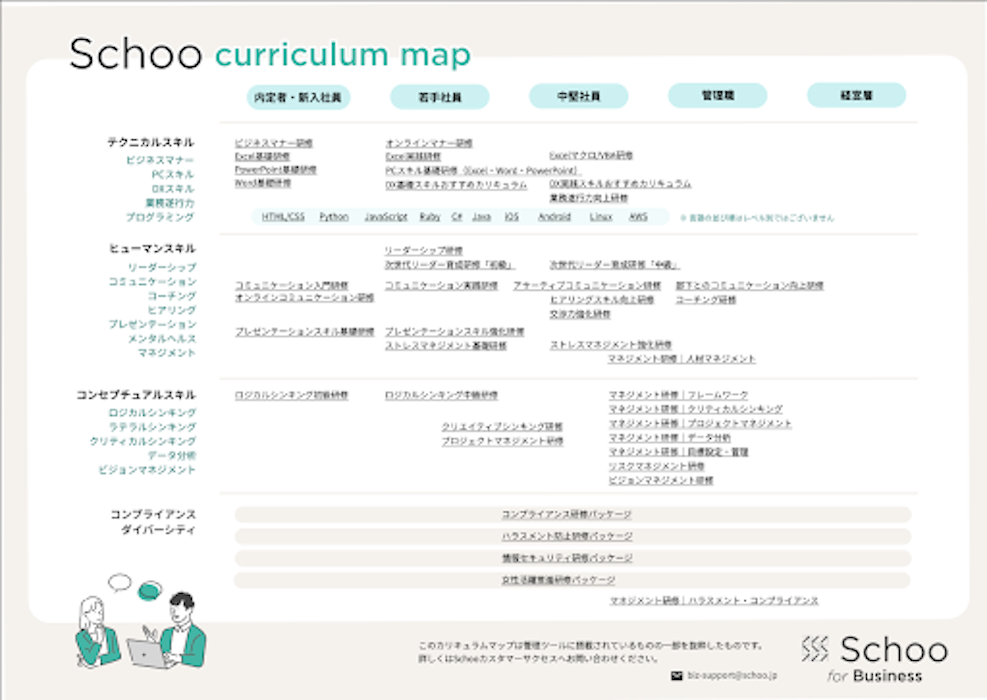Open マネジメント研修｜人材マネジメント link
The height and width of the screenshot is (700, 987).
coord(682,359)
